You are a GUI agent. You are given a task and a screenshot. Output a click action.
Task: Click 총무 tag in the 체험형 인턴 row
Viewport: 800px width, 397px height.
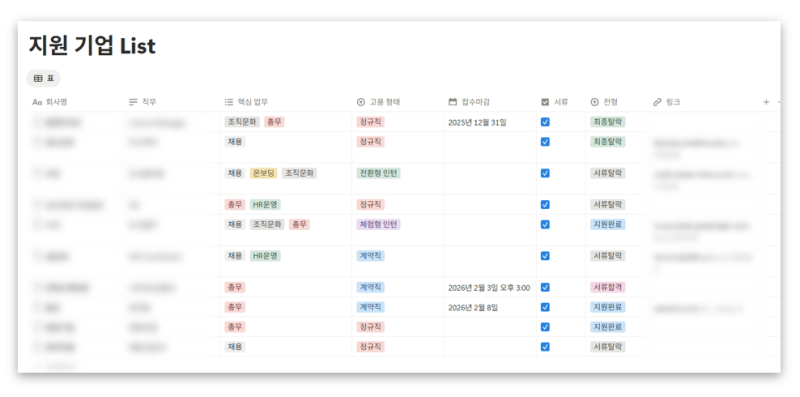[299, 225]
